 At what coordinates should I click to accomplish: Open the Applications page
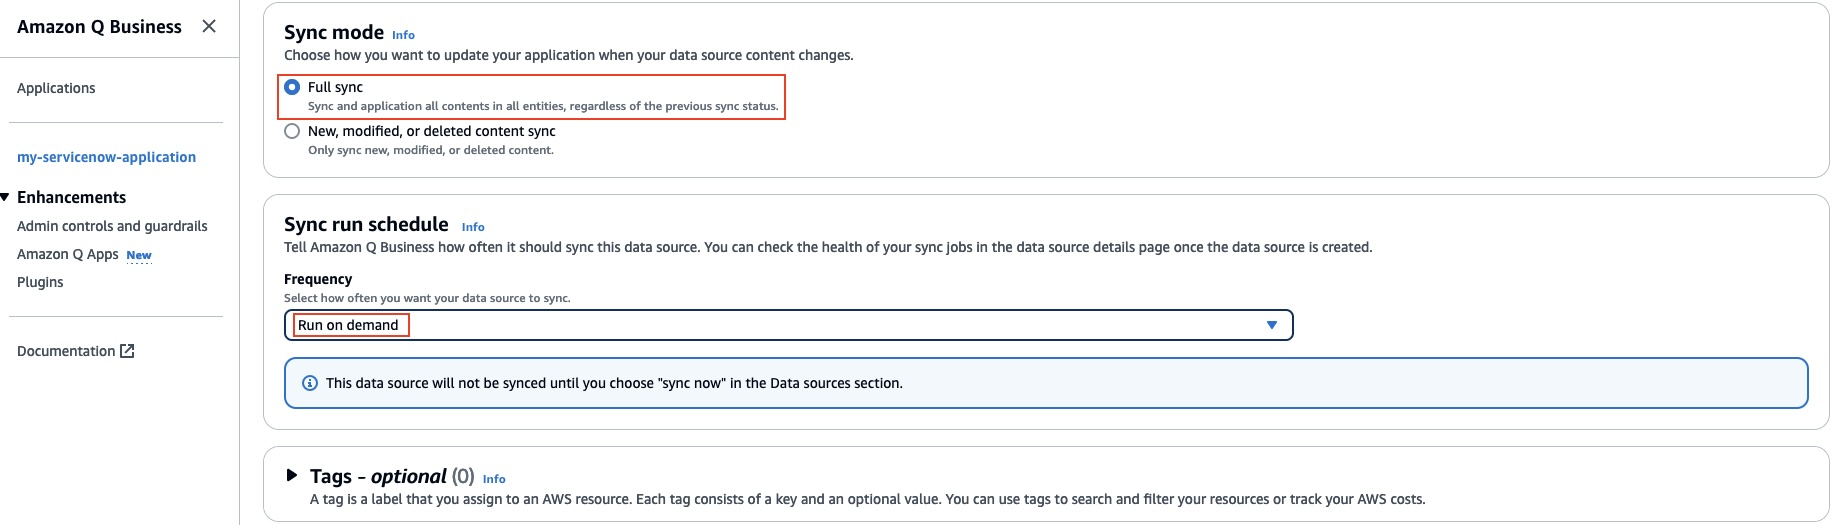[x=56, y=88]
